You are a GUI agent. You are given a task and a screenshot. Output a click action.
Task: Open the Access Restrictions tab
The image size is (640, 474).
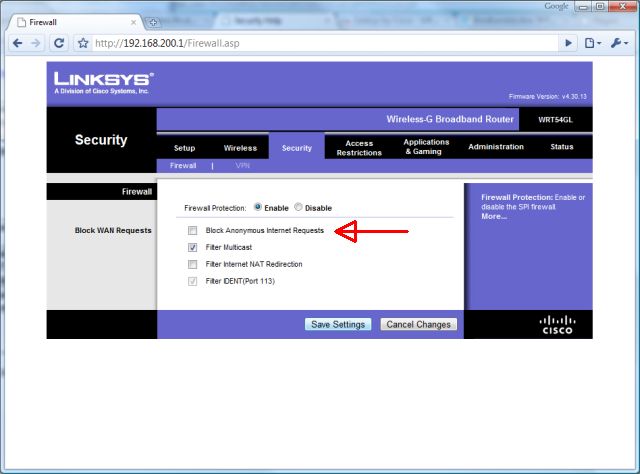coord(359,148)
